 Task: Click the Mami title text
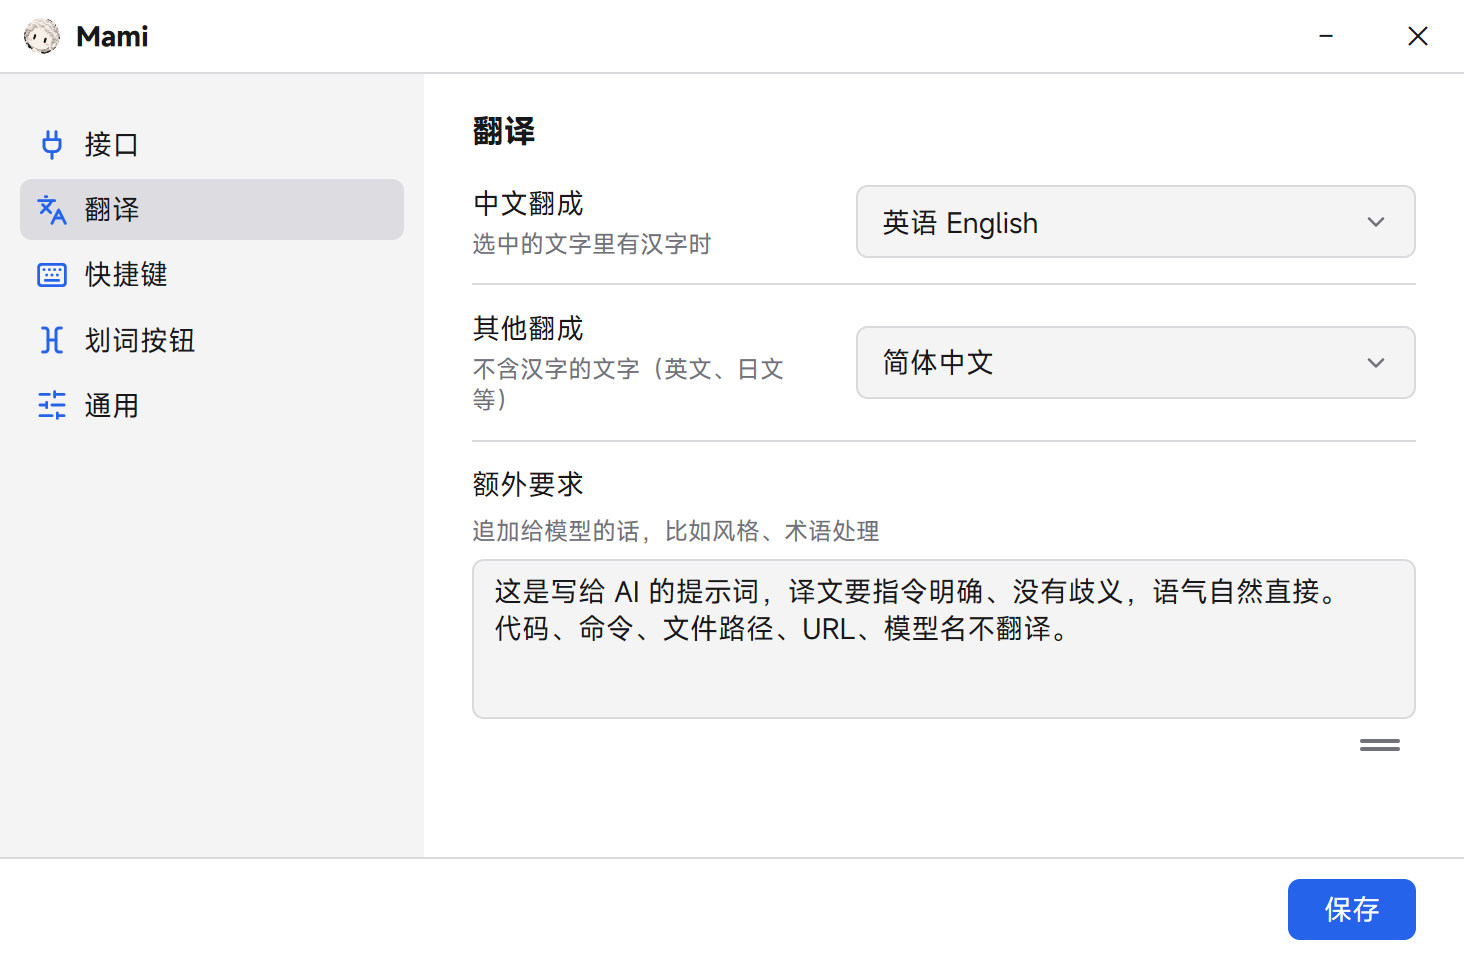(112, 37)
